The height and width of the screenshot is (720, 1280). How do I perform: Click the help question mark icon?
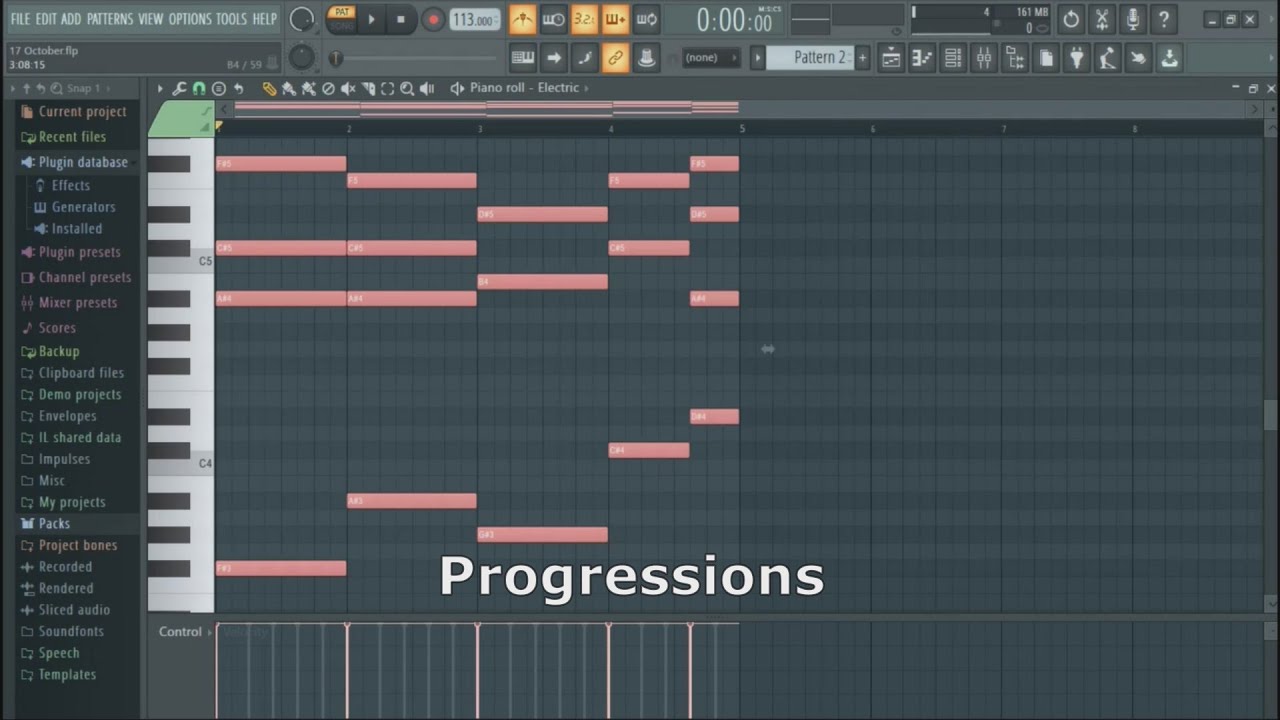tap(1164, 19)
